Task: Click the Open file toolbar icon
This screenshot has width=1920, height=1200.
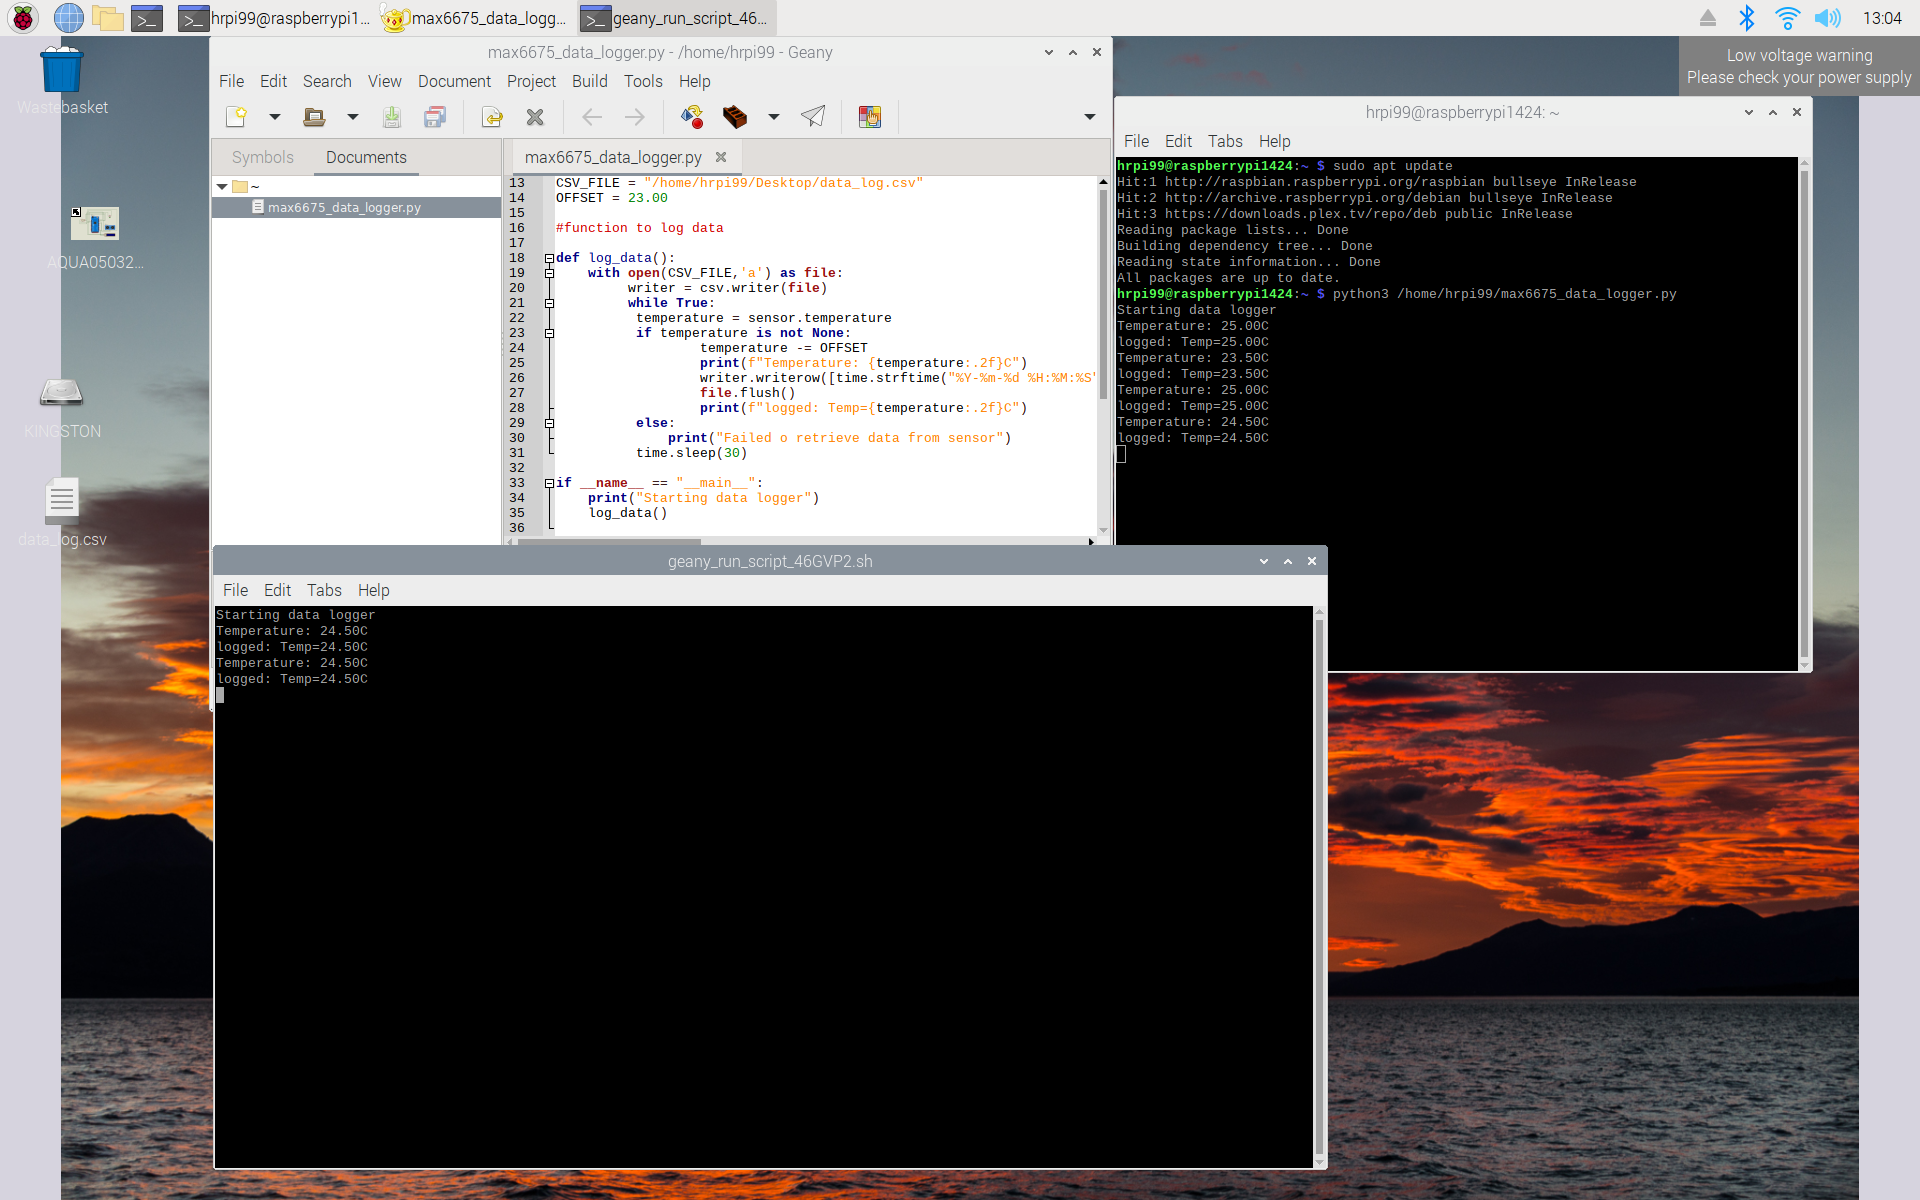Action: click(x=314, y=117)
